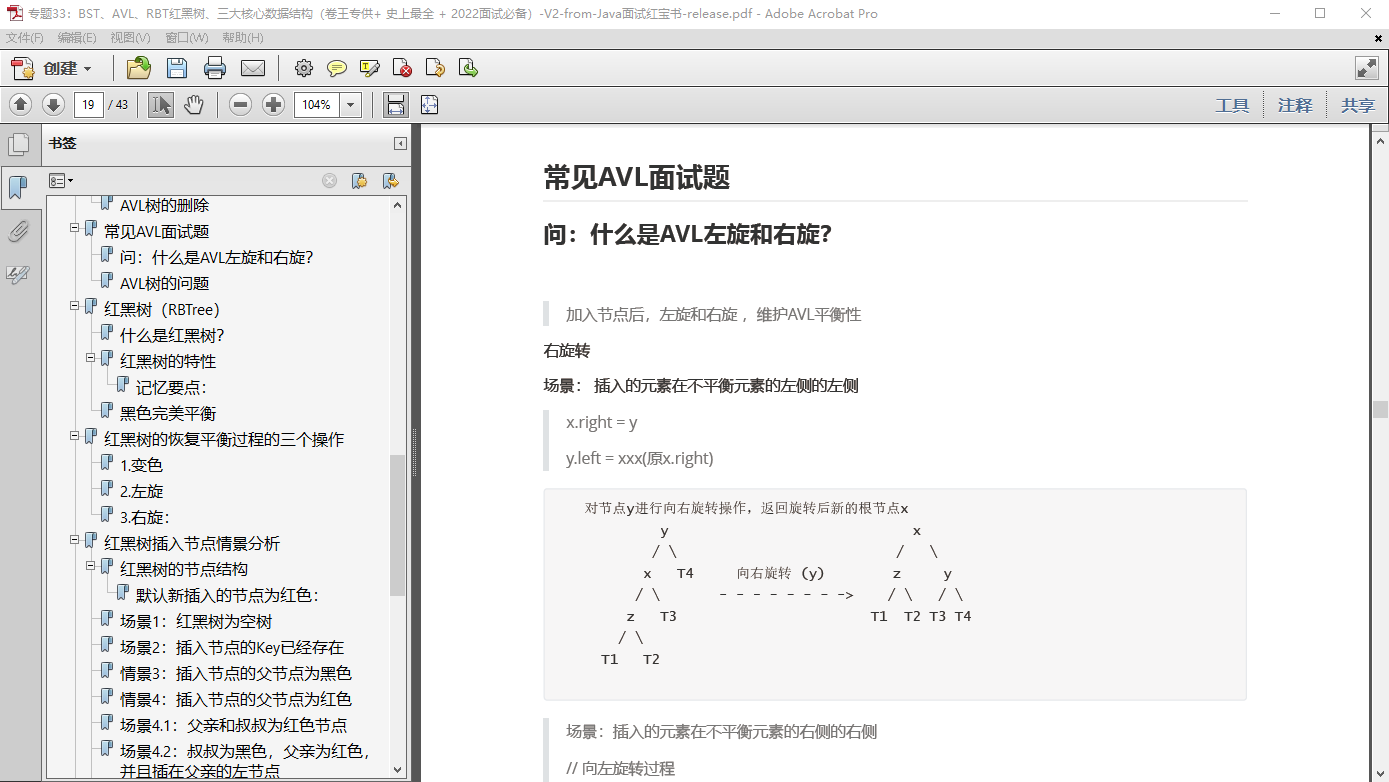Click the new bookmark icon
The height and width of the screenshot is (782, 1389).
coord(359,181)
